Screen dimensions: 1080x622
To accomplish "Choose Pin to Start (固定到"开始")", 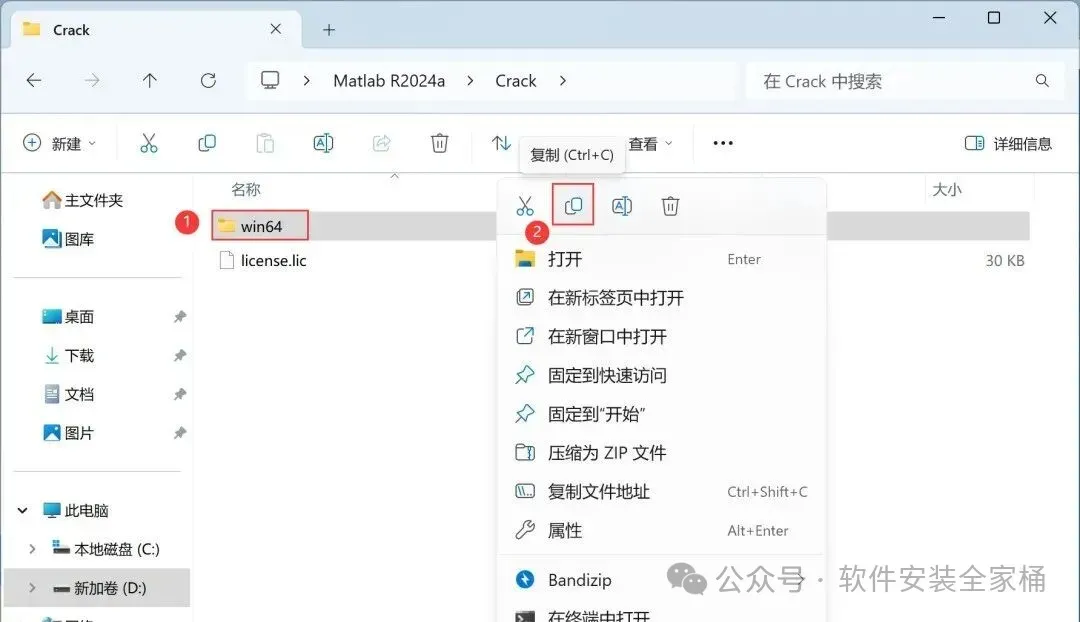I will 661,414.
